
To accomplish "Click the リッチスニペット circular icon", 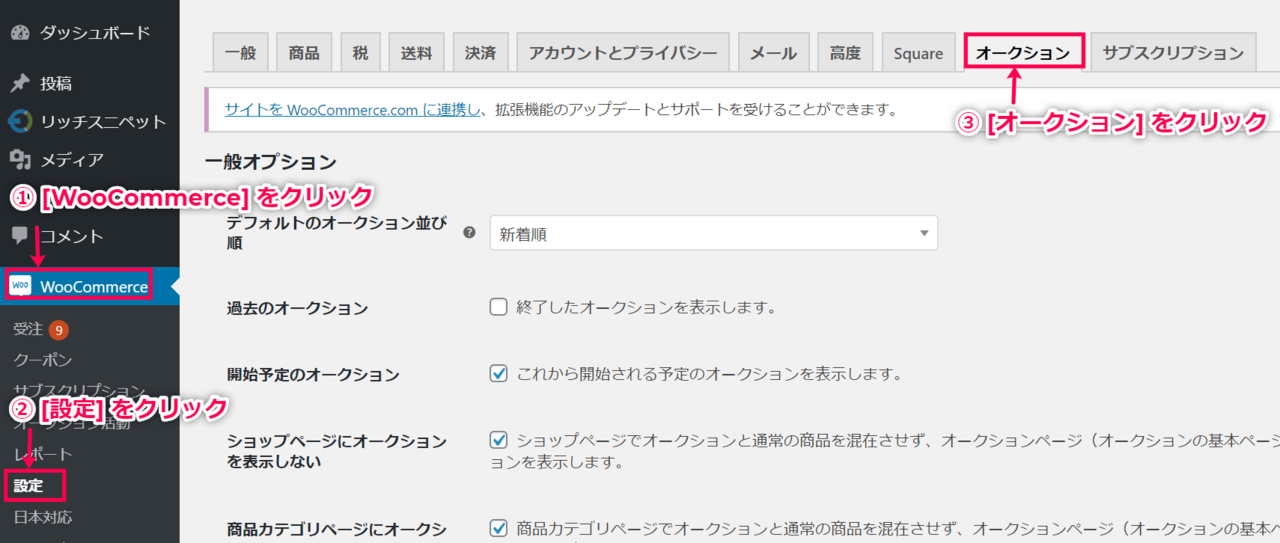I will click(x=19, y=121).
